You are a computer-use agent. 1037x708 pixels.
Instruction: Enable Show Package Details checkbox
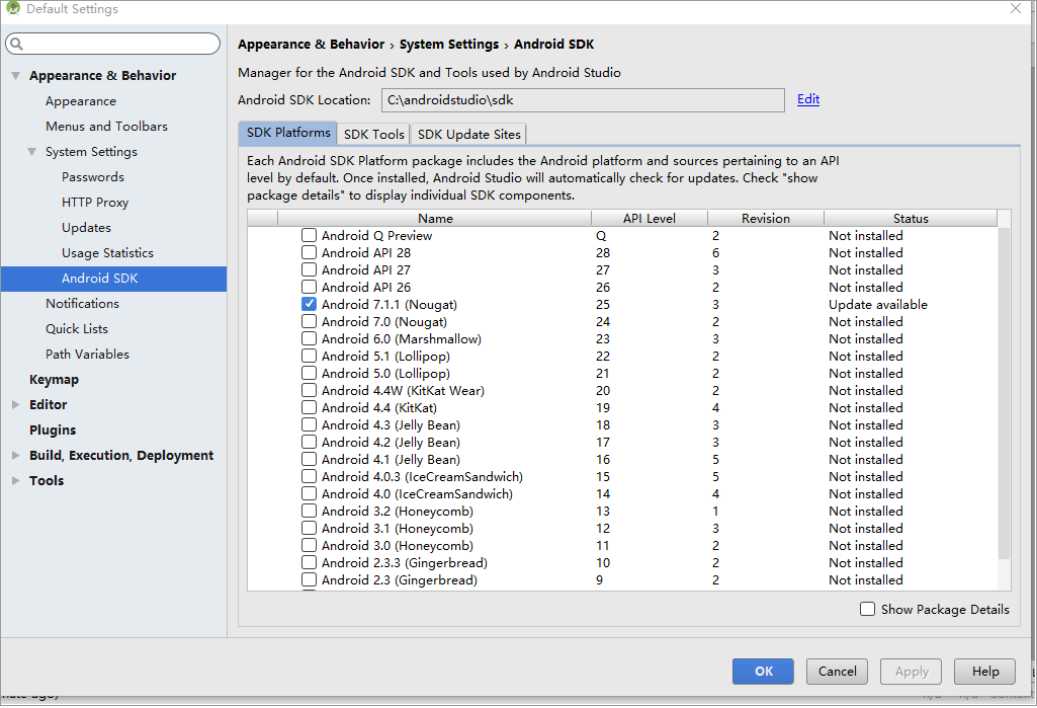coord(867,609)
